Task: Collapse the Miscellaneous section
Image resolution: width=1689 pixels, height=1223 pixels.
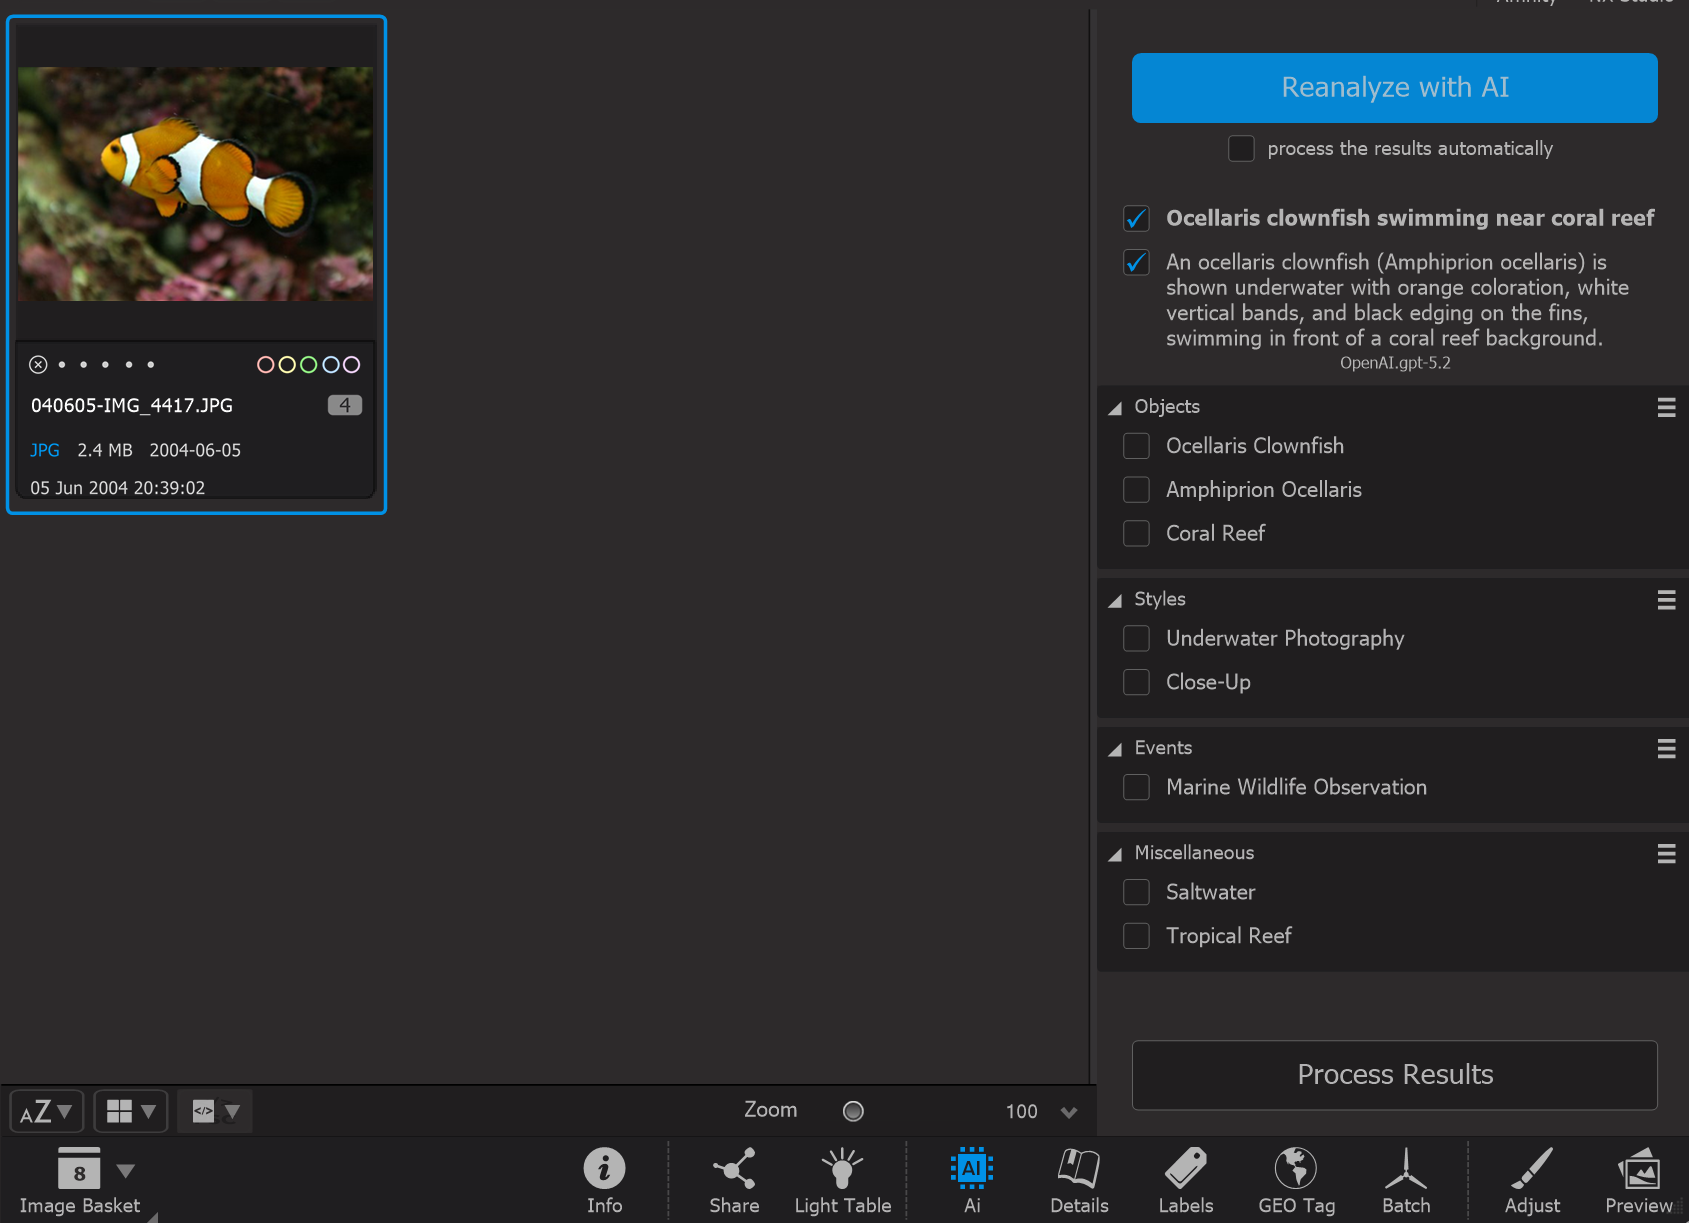Action: pyautogui.click(x=1115, y=855)
